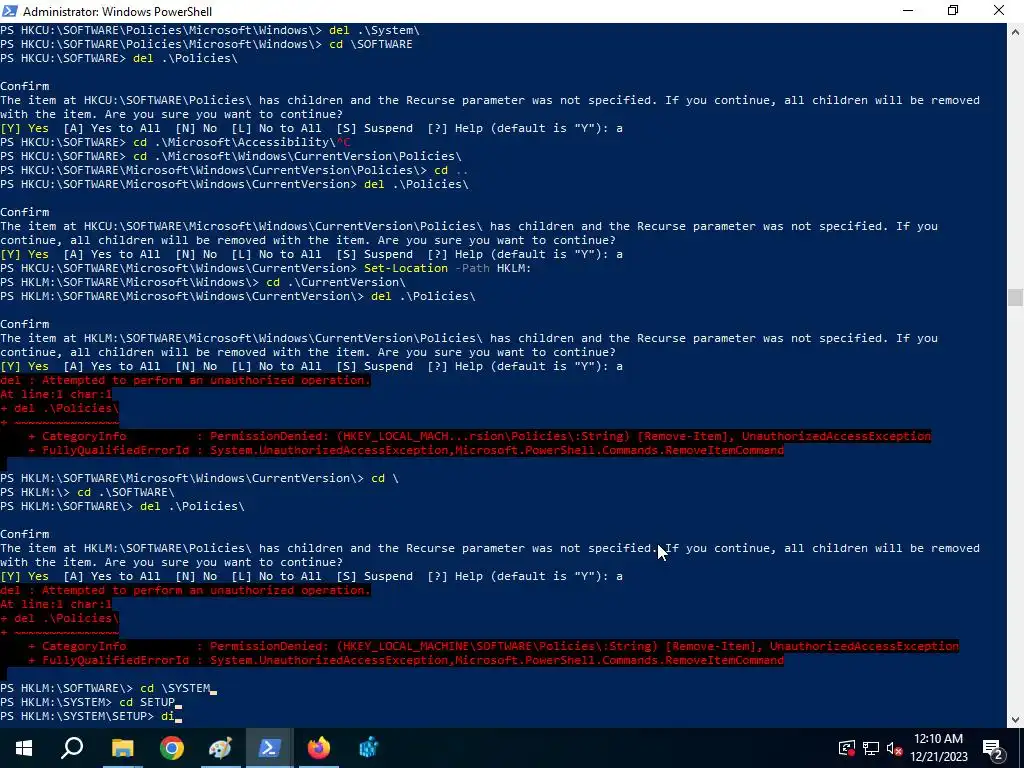Click the scrollbar up arrow
Image resolution: width=1024 pixels, height=768 pixels.
coord(1015,31)
